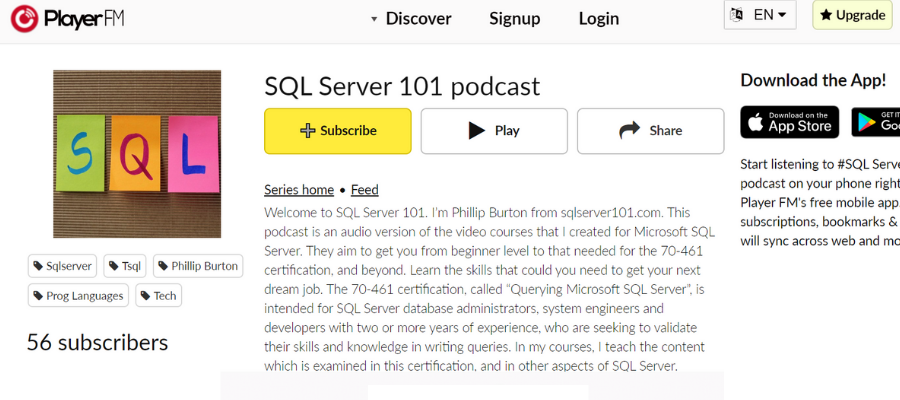
Task: Click the Player FM logo
Action: [68, 18]
